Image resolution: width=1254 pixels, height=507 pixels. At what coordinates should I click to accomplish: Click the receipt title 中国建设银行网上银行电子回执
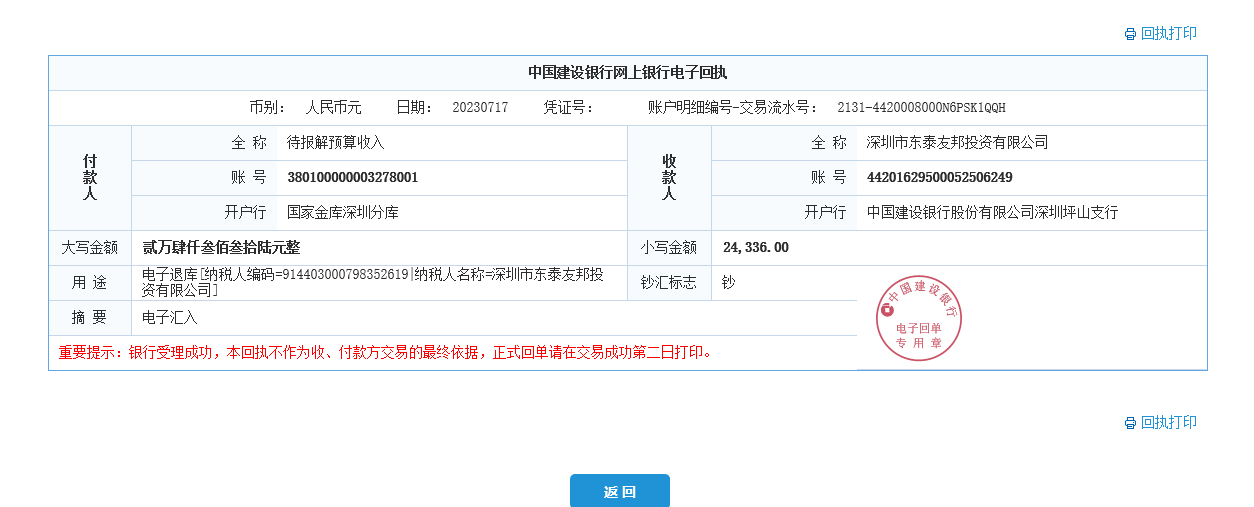[x=628, y=73]
